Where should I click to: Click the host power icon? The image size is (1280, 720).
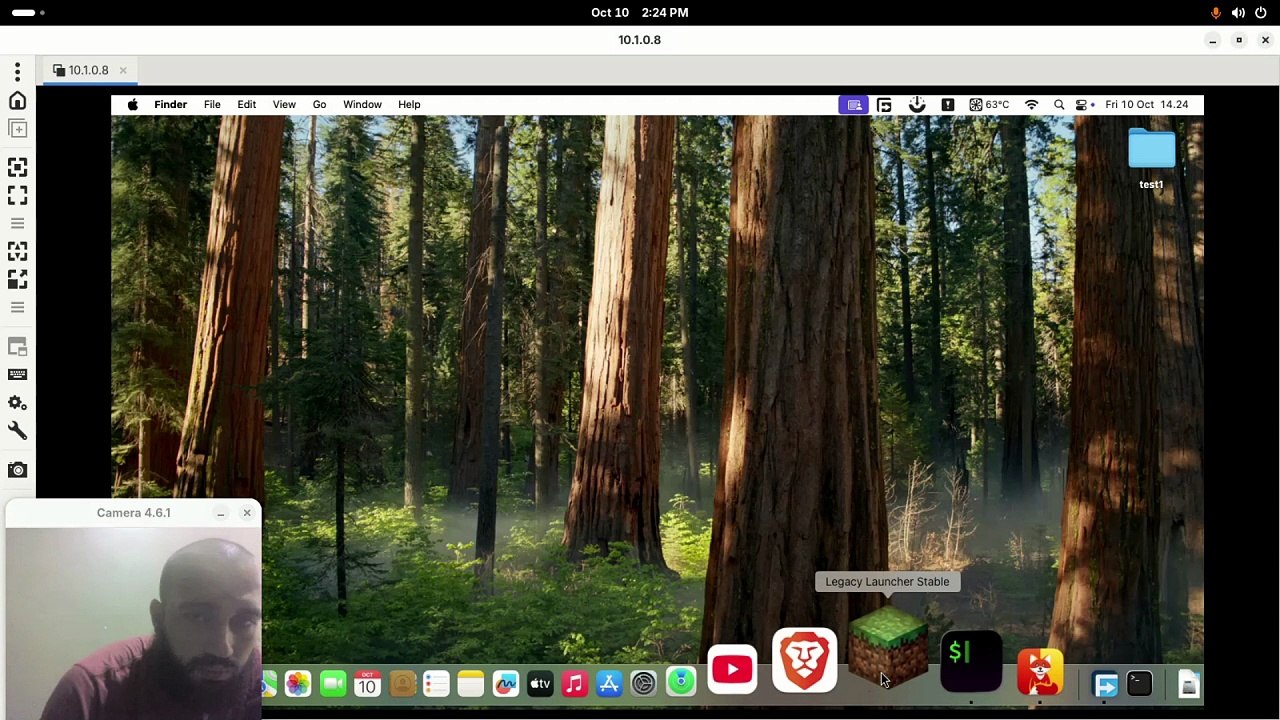point(1261,12)
